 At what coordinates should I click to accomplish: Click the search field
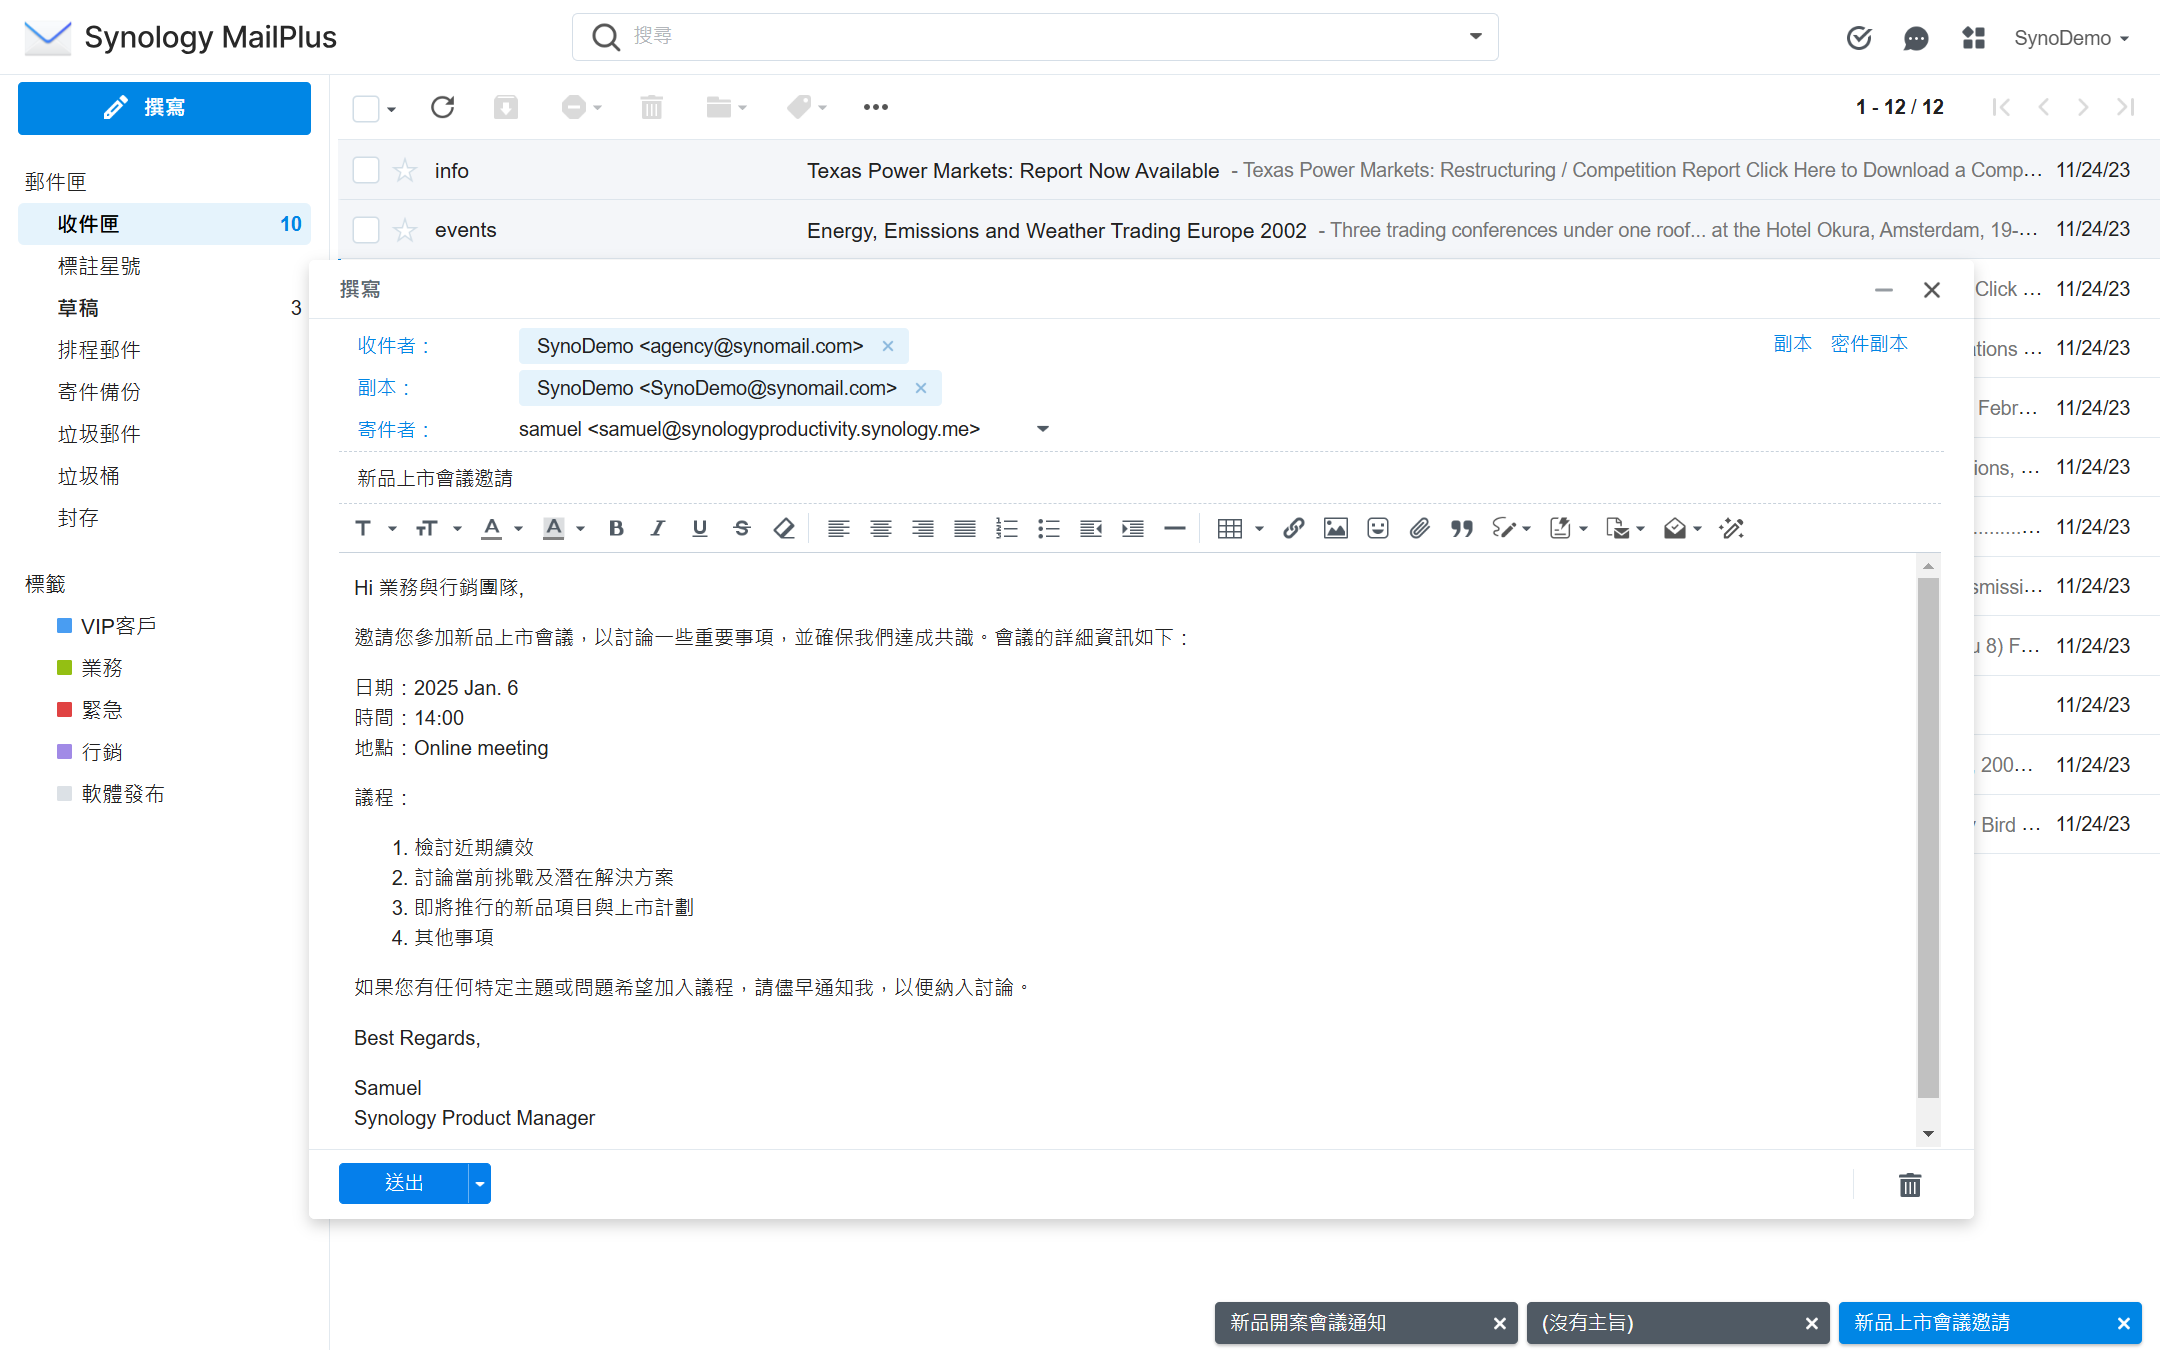(x=1035, y=37)
